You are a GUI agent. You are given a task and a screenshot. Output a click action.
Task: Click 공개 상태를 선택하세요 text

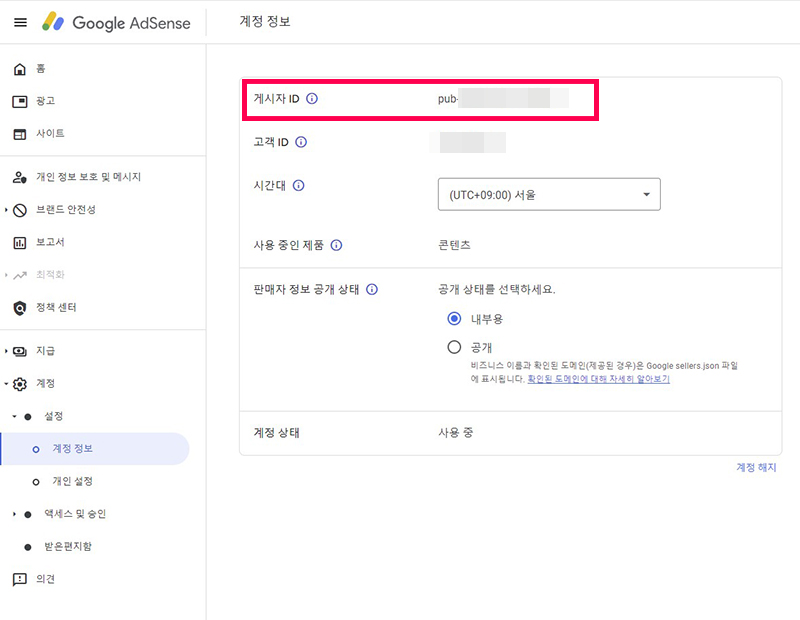[496, 289]
